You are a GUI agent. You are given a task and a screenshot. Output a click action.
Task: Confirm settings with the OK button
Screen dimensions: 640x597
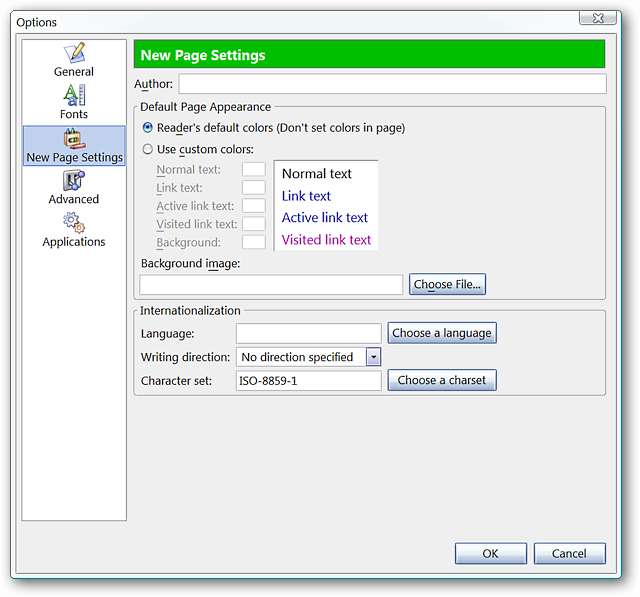pyautogui.click(x=490, y=554)
